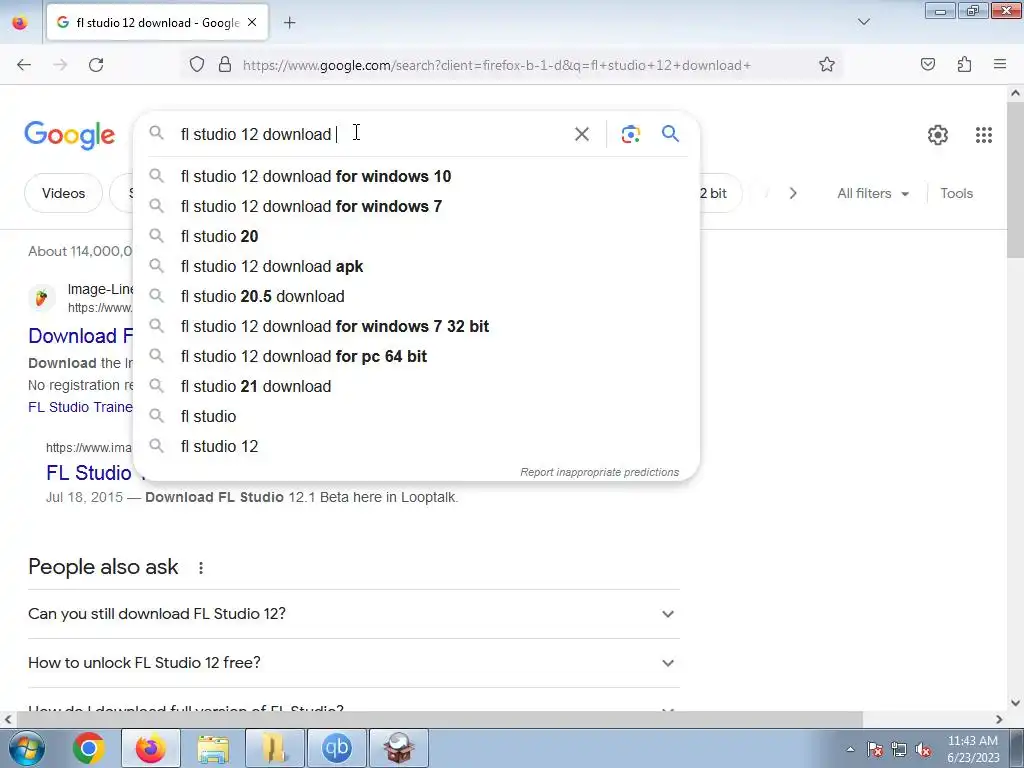Click the vertical scrollbar down arrow
Screen dimensions: 1024x768
[x=1015, y=703]
